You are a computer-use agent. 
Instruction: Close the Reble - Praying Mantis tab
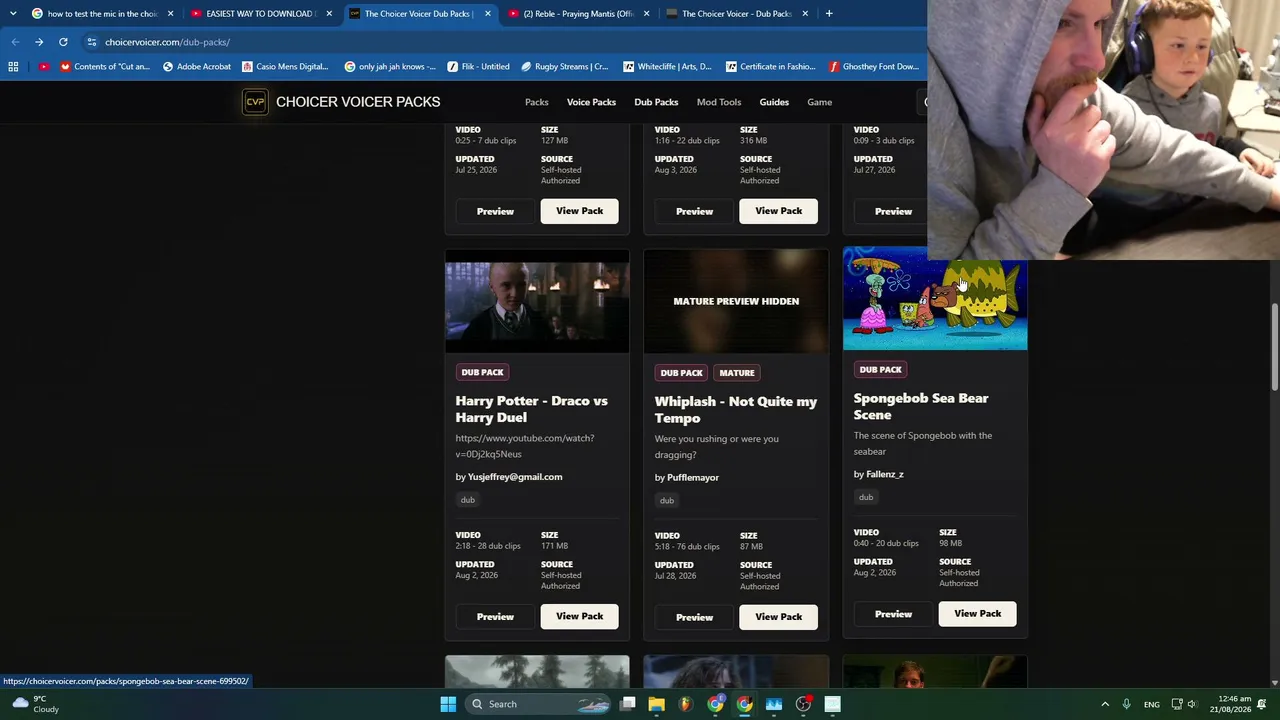[x=646, y=14]
